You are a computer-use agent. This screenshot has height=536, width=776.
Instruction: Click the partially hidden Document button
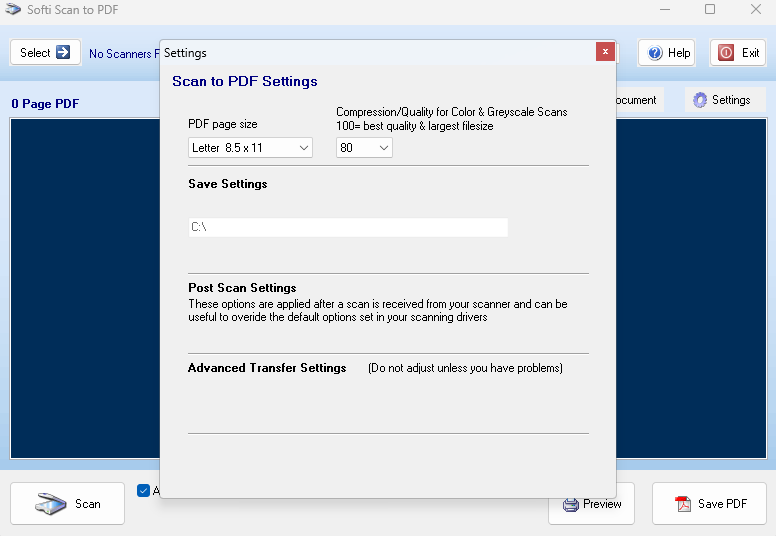coord(639,99)
